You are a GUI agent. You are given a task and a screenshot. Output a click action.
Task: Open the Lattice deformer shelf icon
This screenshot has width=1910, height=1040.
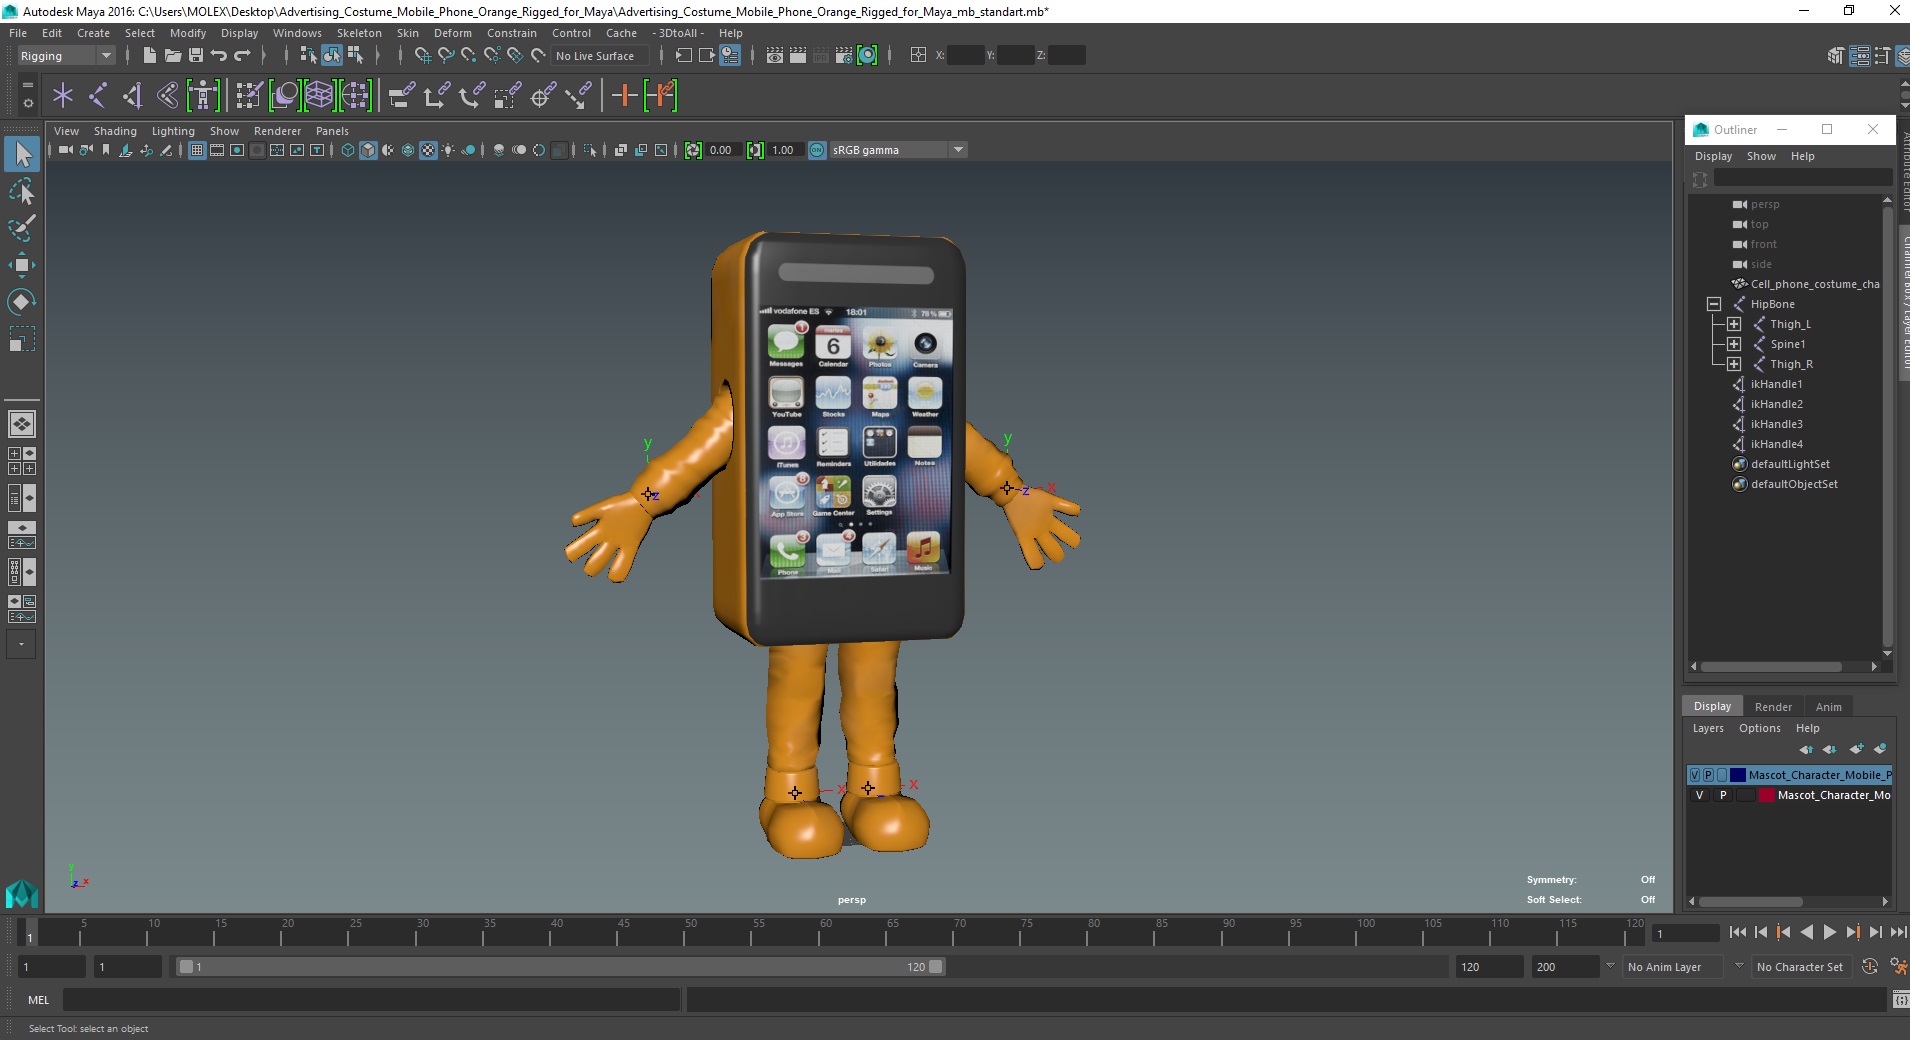pyautogui.click(x=320, y=96)
